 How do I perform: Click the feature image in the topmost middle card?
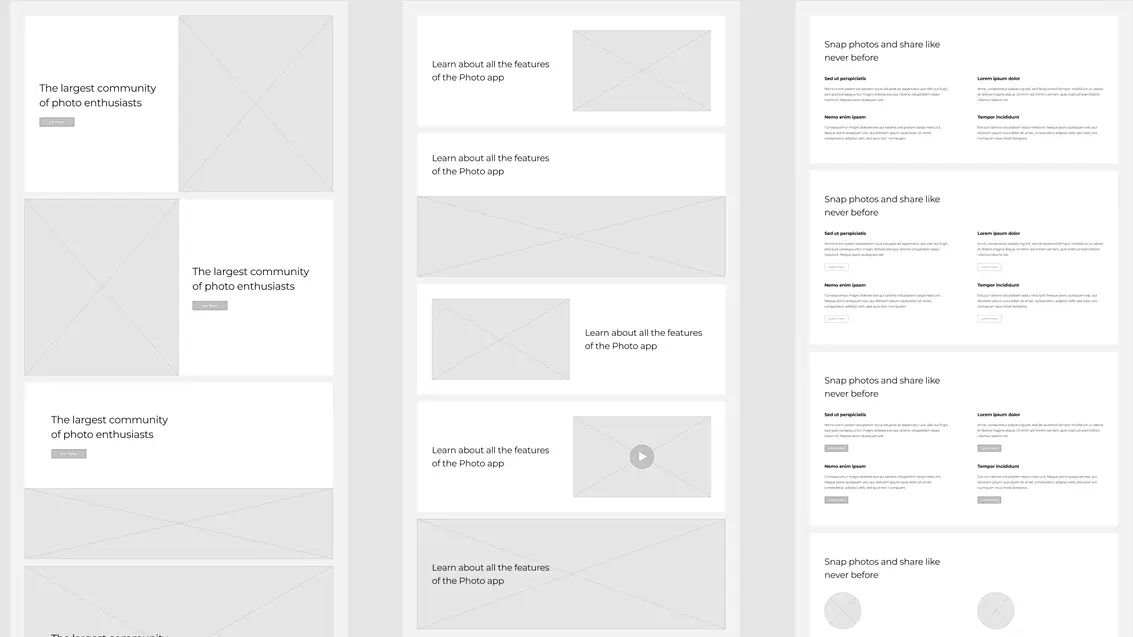(x=641, y=70)
